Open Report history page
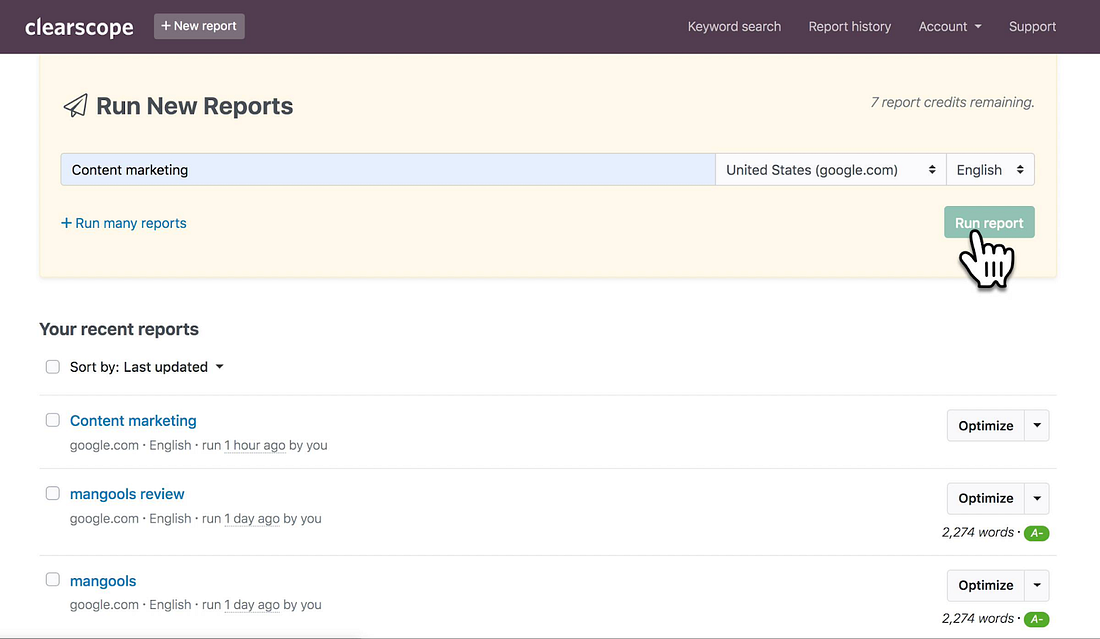The height and width of the screenshot is (639, 1100). click(x=849, y=27)
